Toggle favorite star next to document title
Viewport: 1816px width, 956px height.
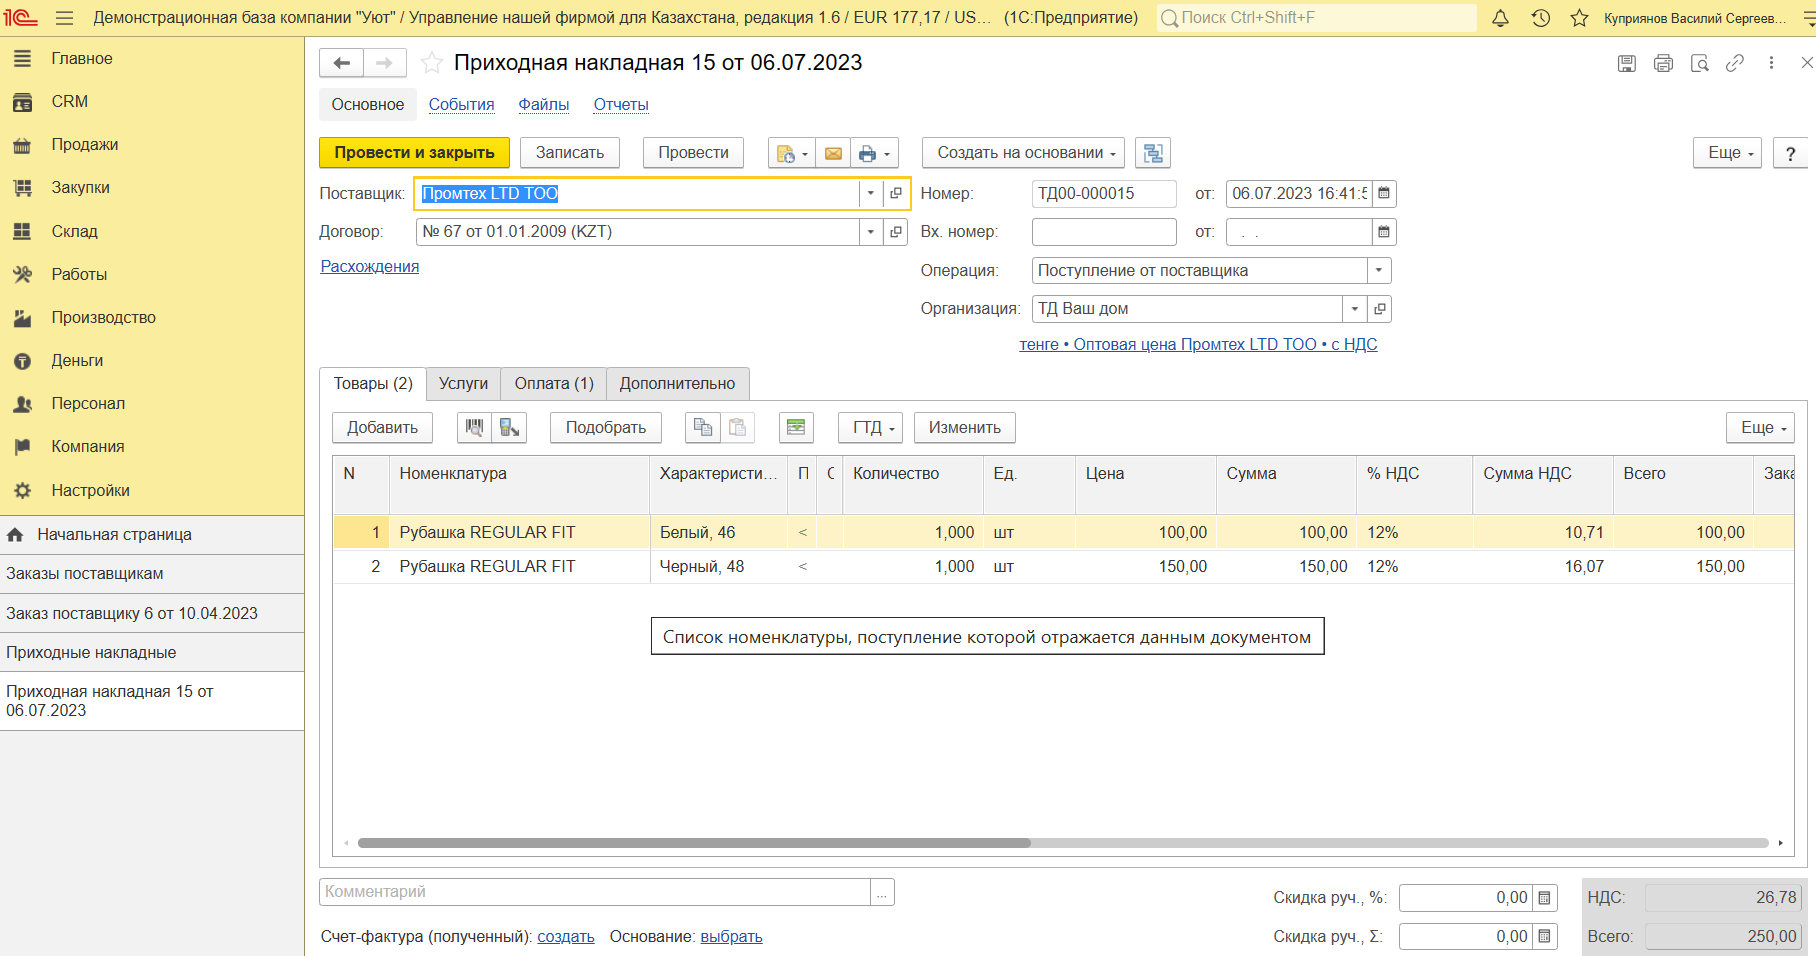tap(432, 63)
